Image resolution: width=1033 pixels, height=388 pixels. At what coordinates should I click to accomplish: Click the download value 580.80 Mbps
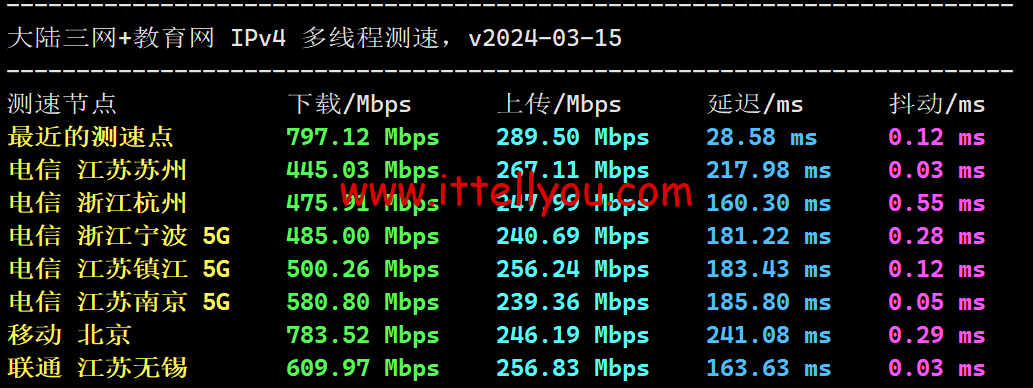[x=363, y=302]
